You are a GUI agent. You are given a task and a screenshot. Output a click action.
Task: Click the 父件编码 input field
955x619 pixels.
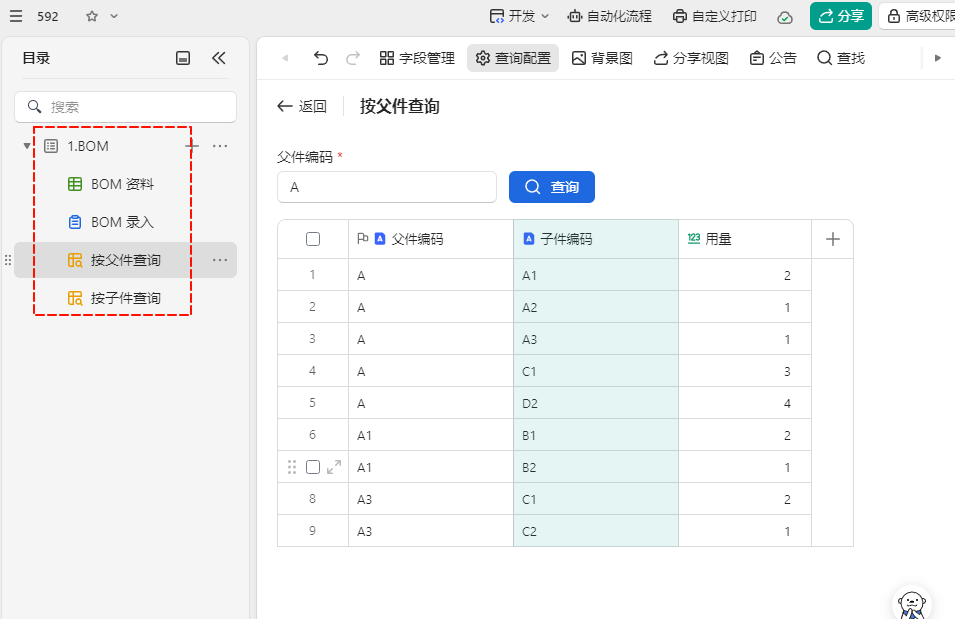tap(387, 187)
